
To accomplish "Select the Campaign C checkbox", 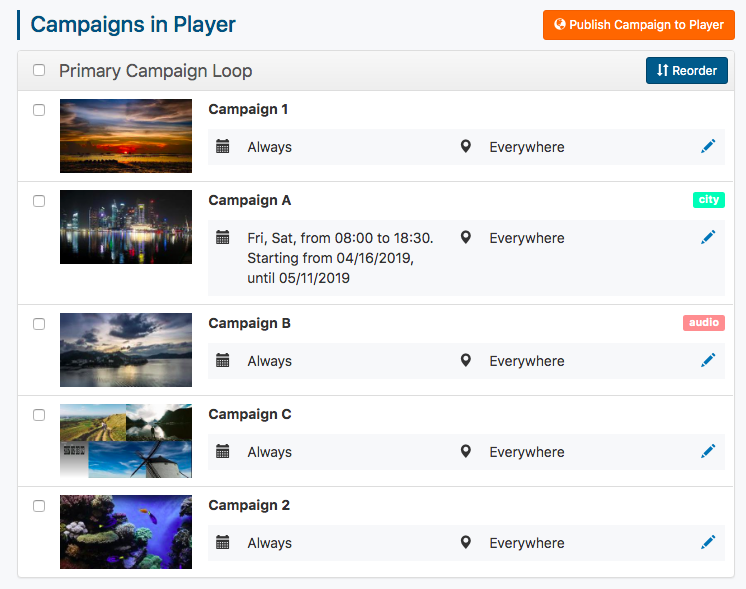I will point(39,415).
